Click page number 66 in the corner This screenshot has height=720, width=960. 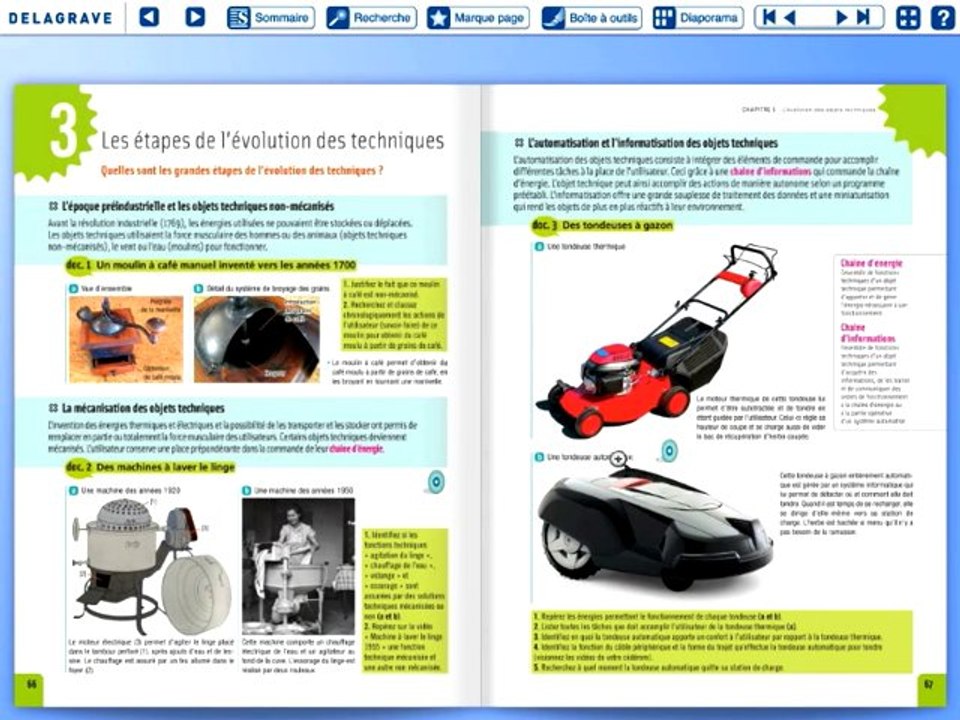pyautogui.click(x=31, y=684)
